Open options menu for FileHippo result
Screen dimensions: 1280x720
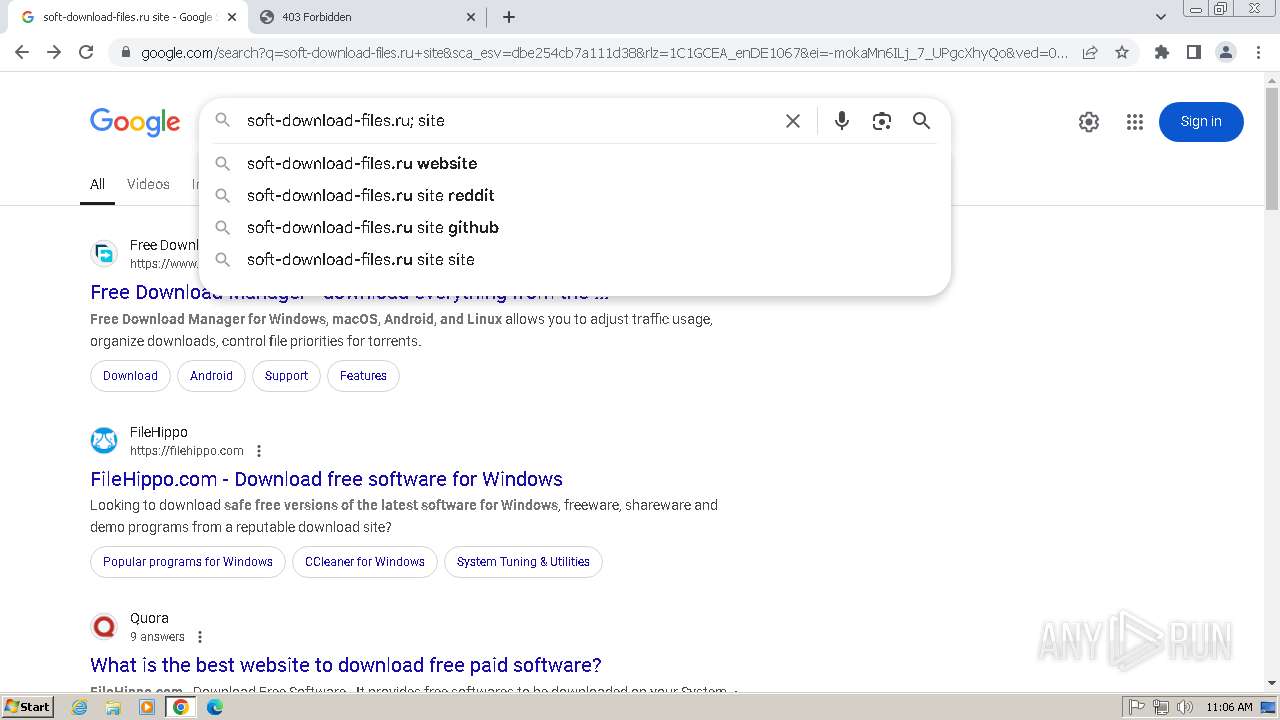coord(259,451)
